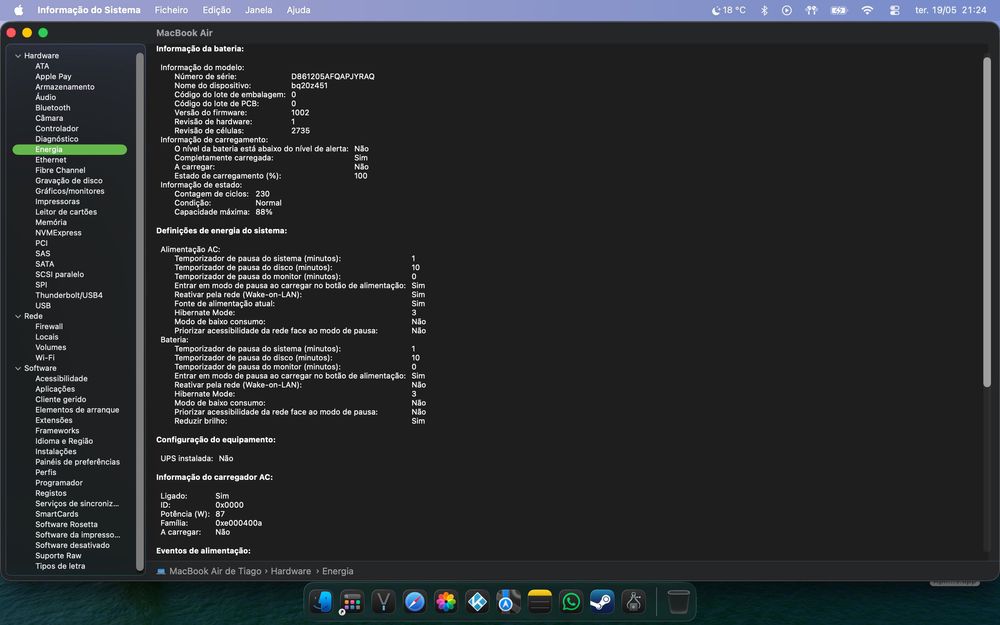Select Câmara in the sidebar

click(49, 118)
